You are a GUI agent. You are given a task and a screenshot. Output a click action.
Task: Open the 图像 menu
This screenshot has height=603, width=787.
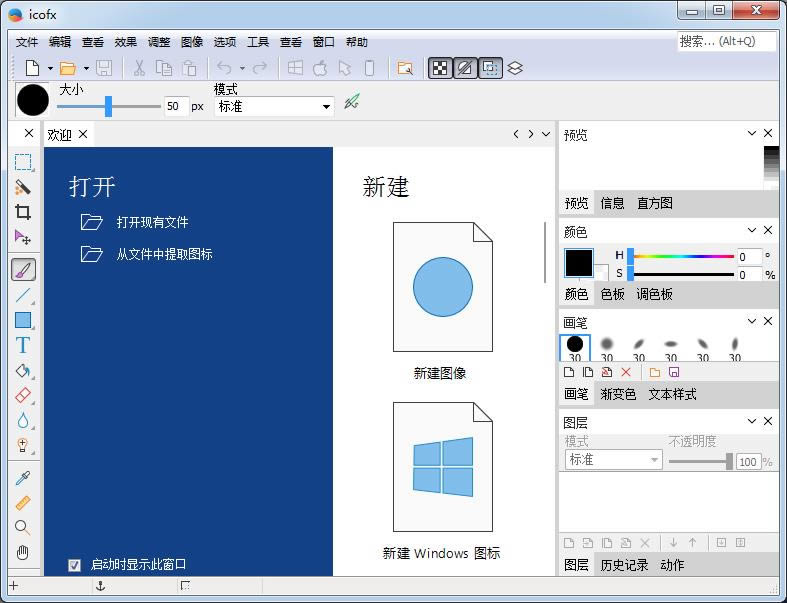pyautogui.click(x=192, y=42)
